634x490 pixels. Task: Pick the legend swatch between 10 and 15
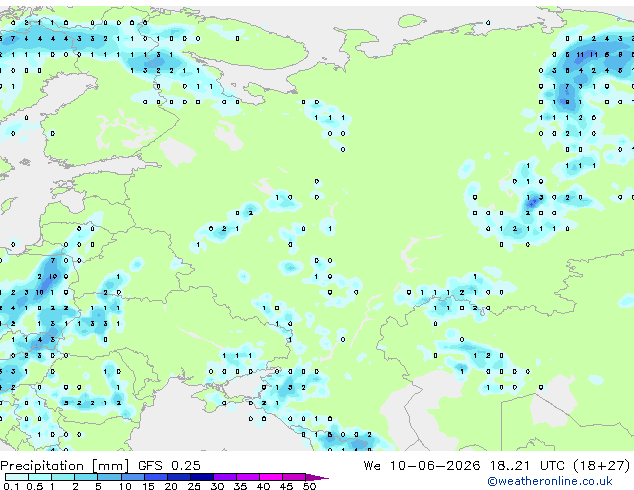point(132,477)
